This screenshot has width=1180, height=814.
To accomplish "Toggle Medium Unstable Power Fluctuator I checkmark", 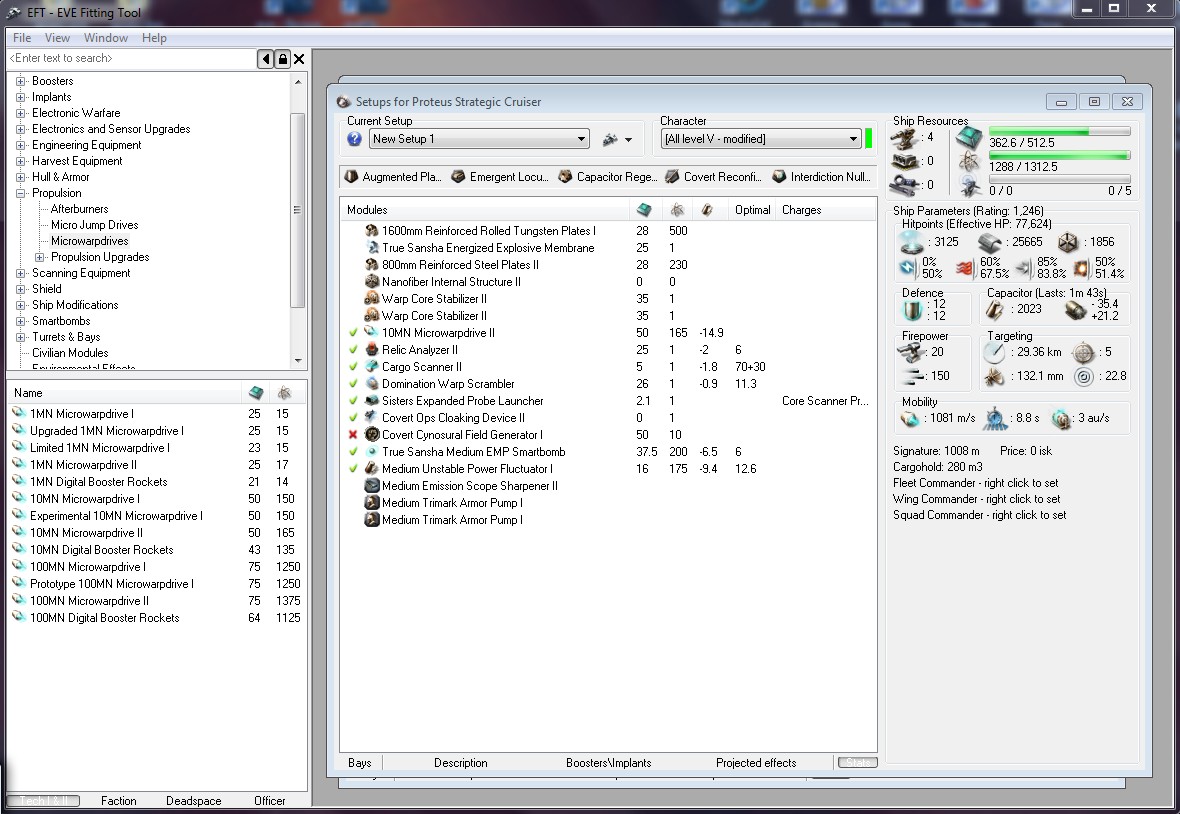I will pos(353,469).
